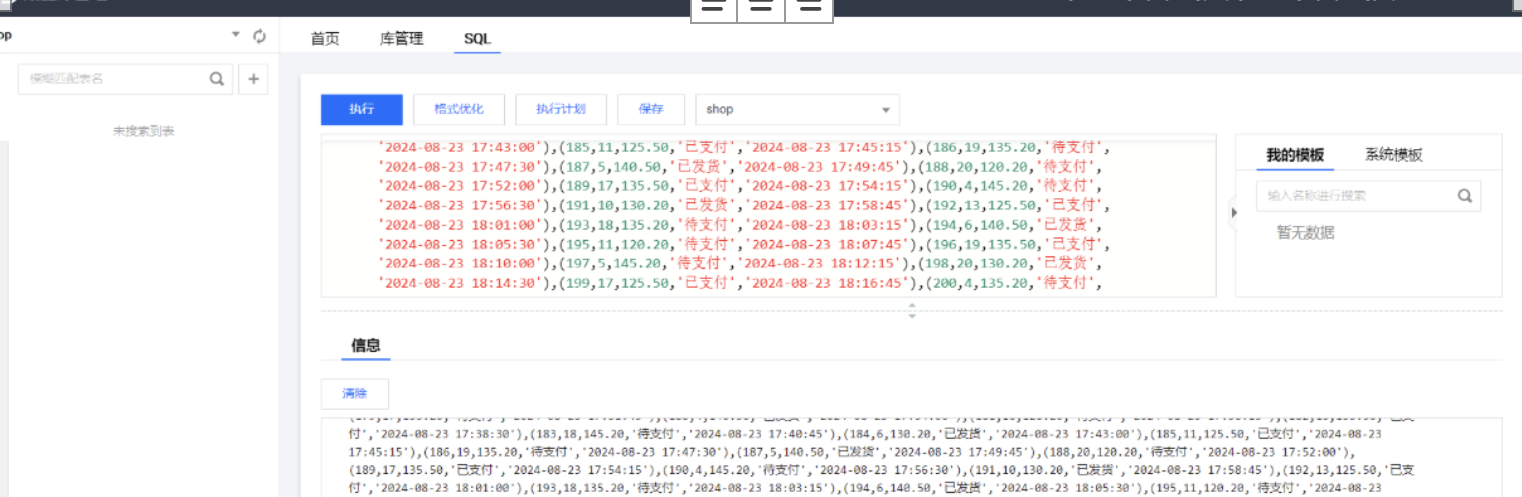Viewport: 1522px width, 497px height.
Task: Switch to the 系统模板 tab
Action: click(1393, 155)
